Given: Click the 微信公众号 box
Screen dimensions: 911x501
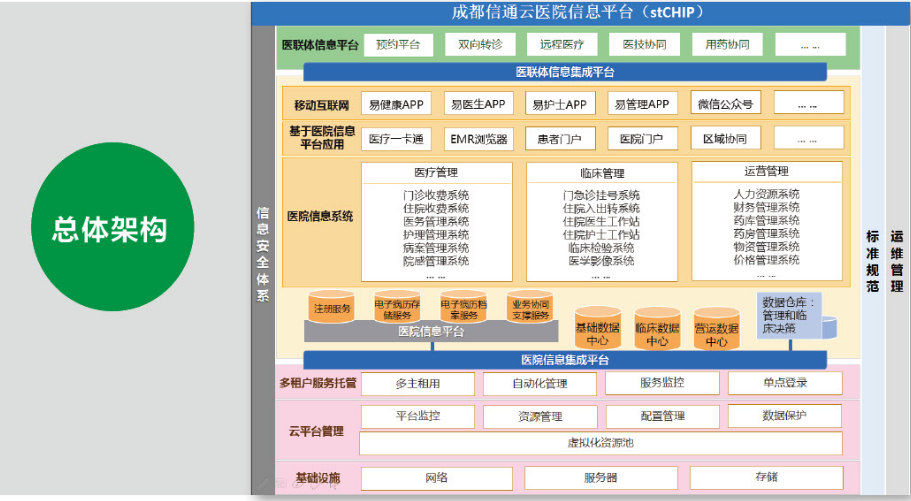Looking at the screenshot, I should click(725, 103).
